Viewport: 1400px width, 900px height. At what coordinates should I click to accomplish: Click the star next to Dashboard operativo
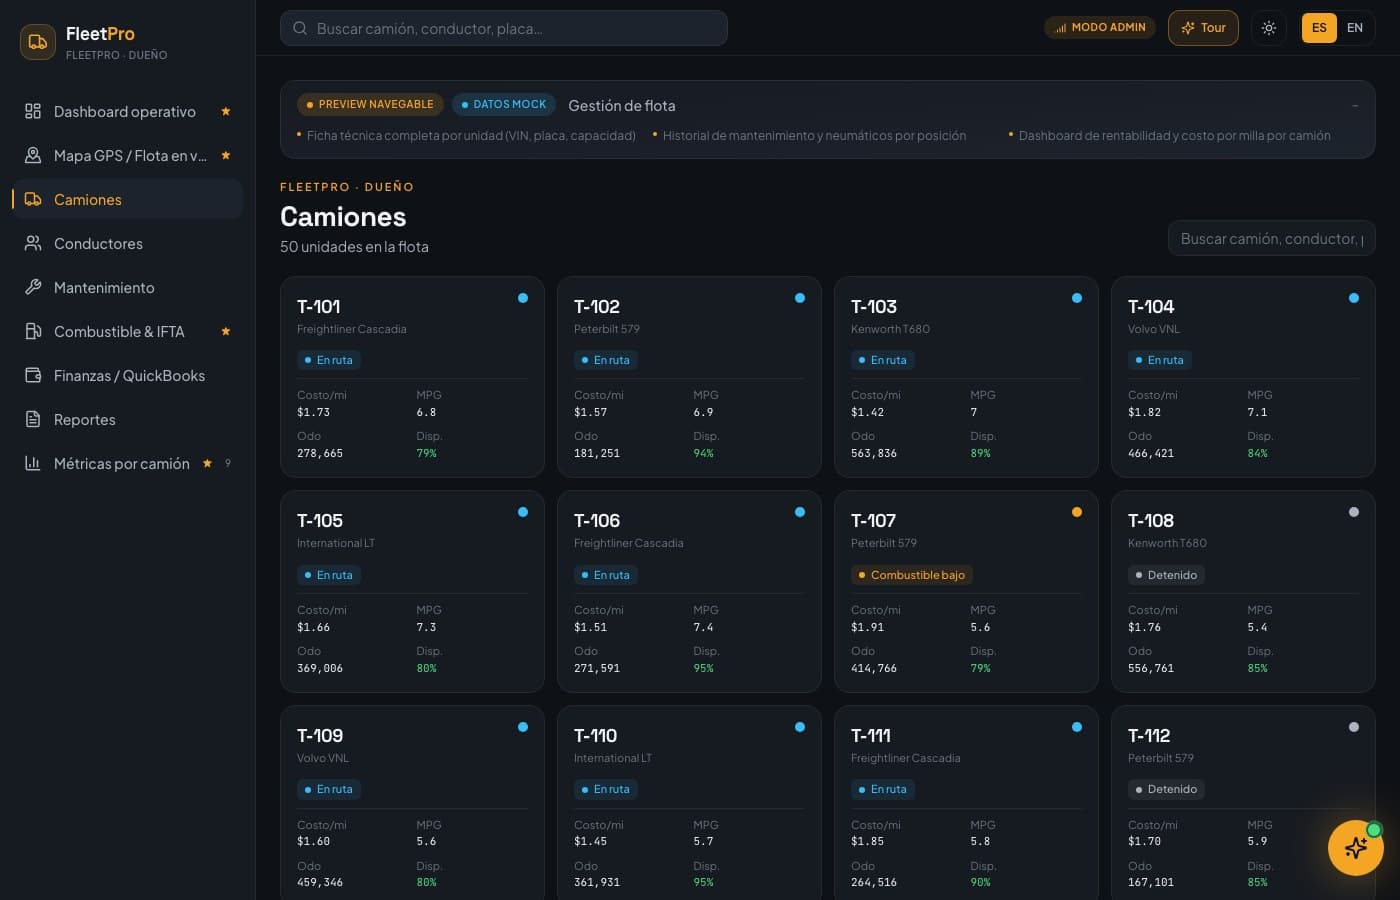tap(226, 111)
